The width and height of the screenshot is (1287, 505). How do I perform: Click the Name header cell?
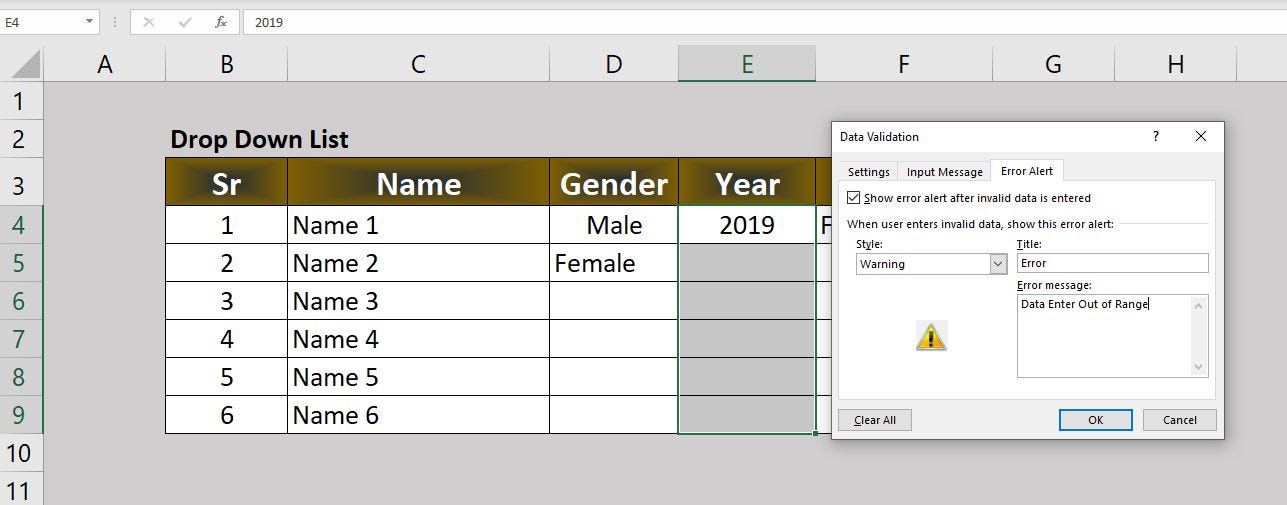pyautogui.click(x=418, y=182)
